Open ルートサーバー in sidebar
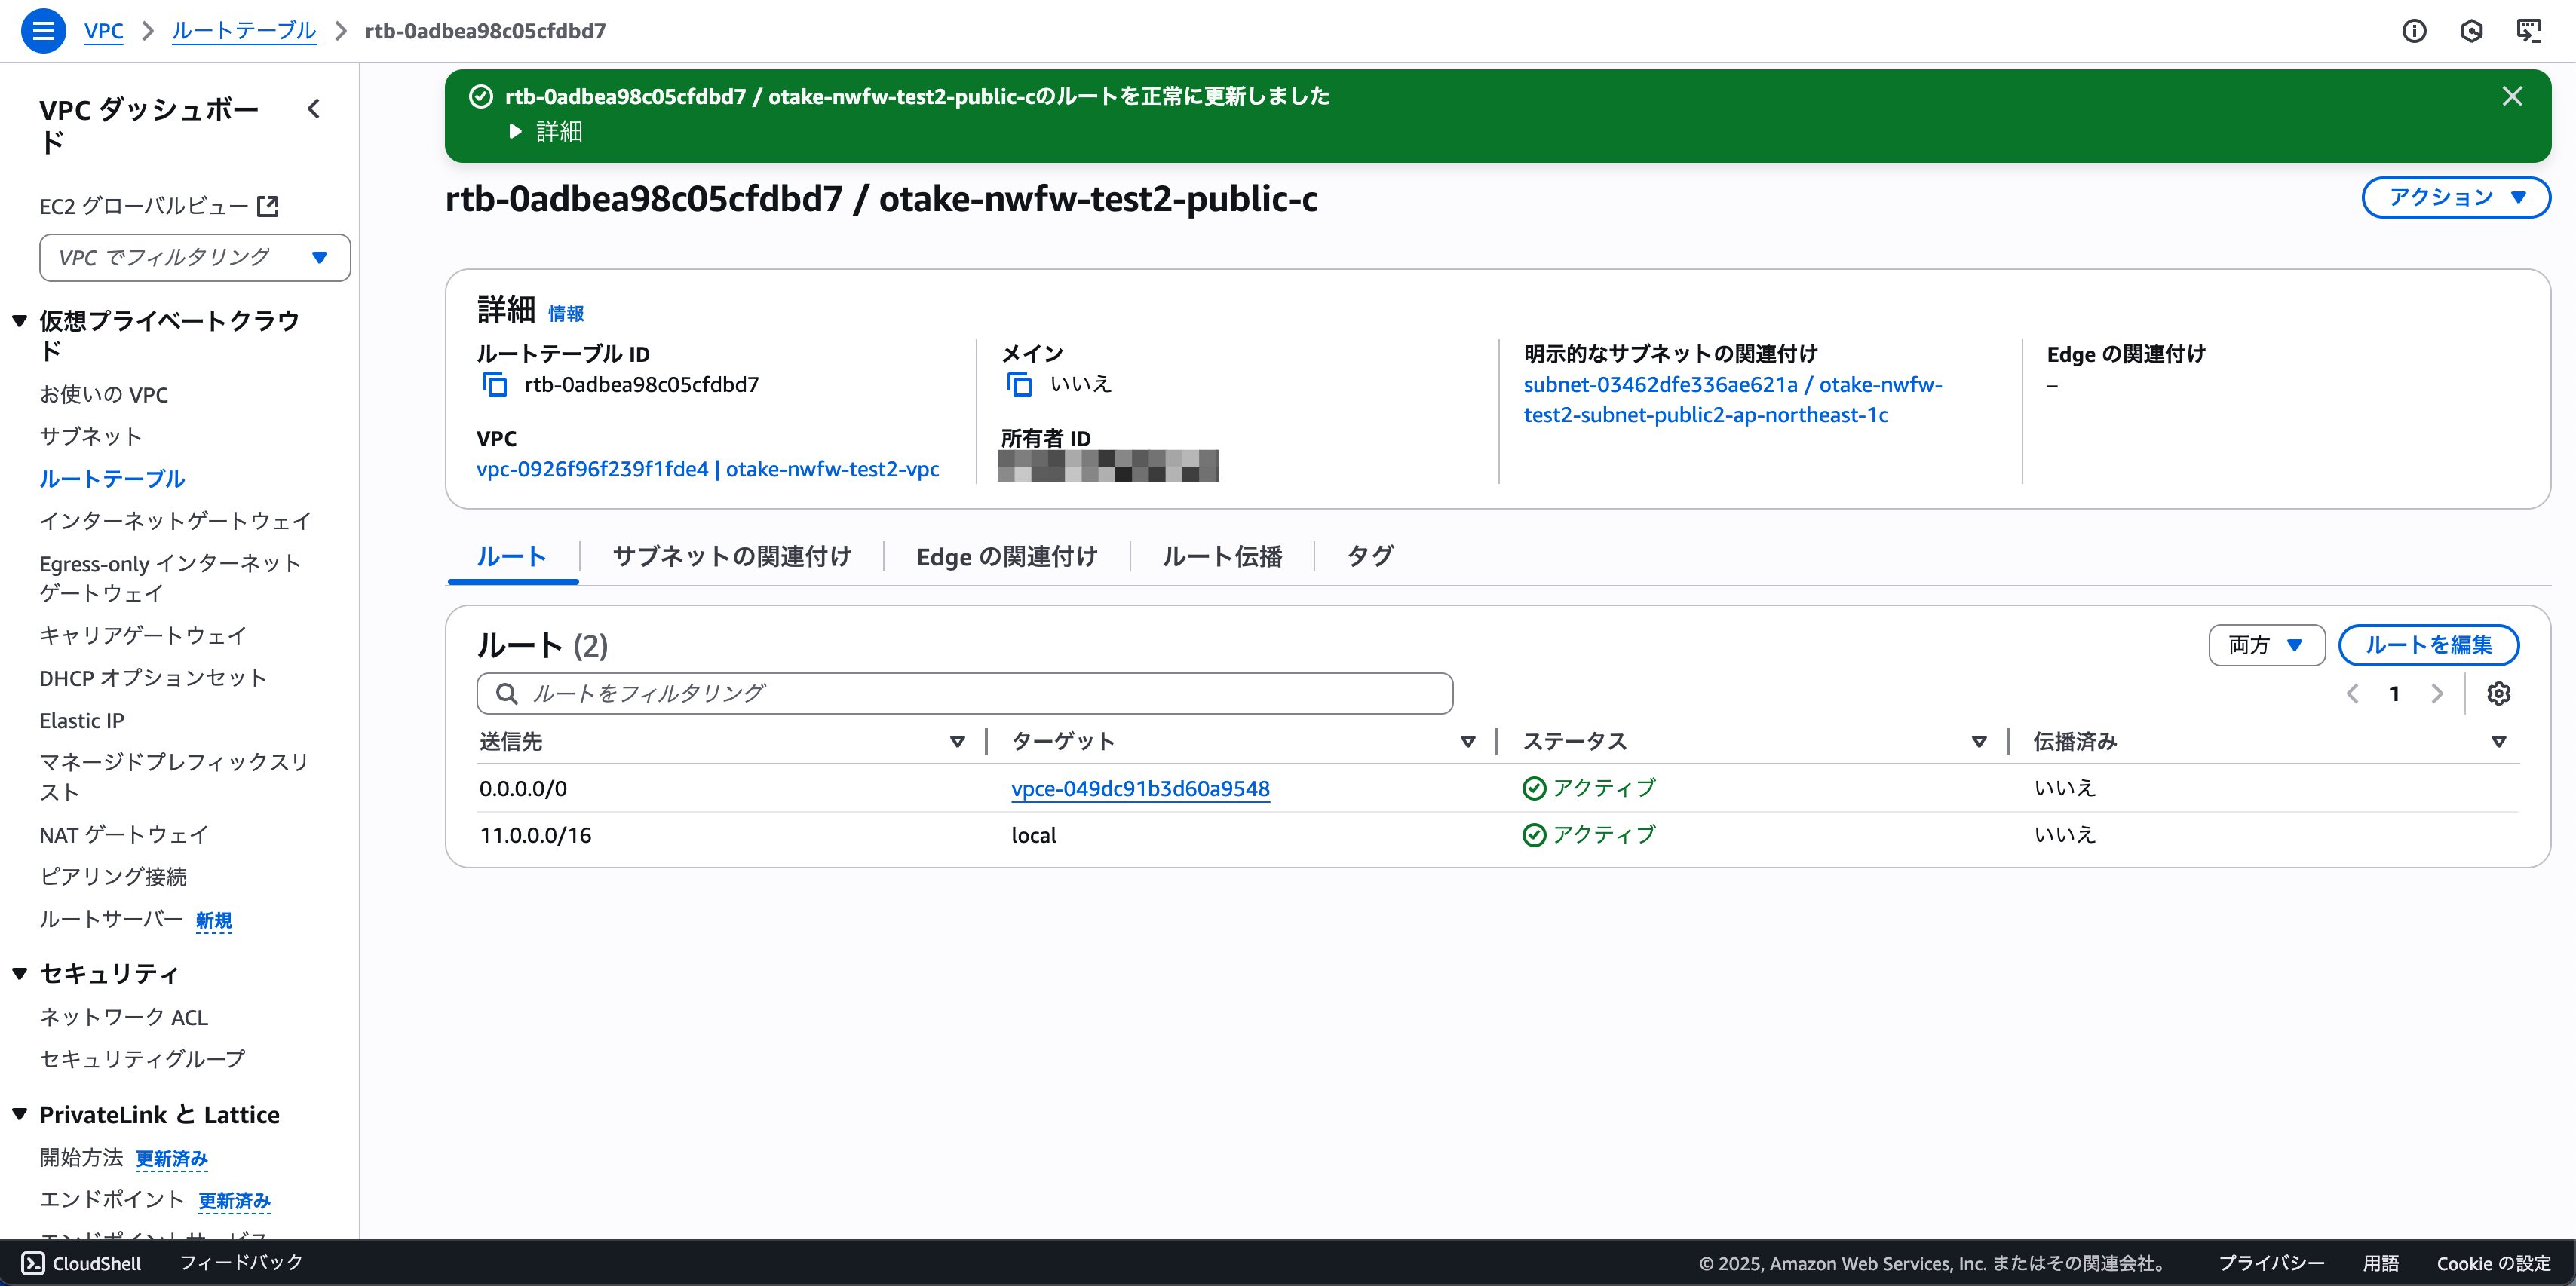 point(111,919)
